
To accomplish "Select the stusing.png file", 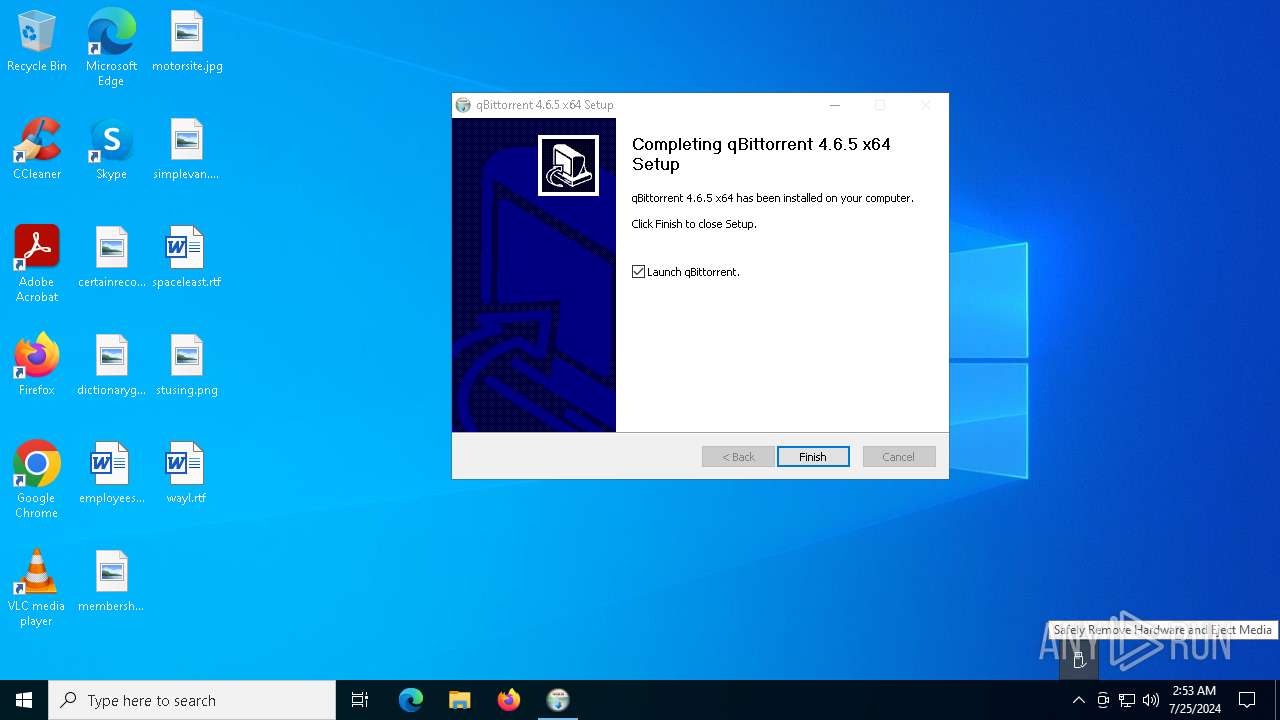I will [x=187, y=366].
